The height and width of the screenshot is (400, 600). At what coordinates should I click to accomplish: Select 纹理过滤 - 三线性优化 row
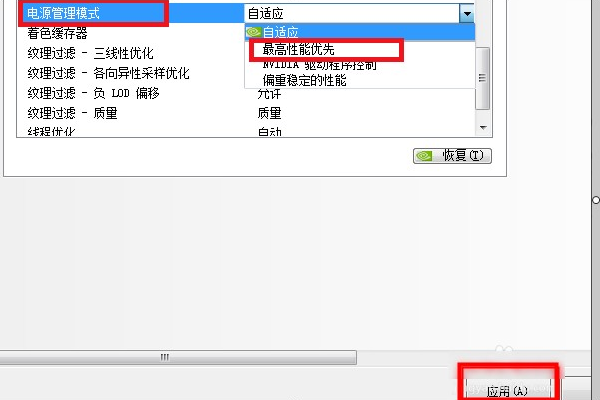pos(130,54)
